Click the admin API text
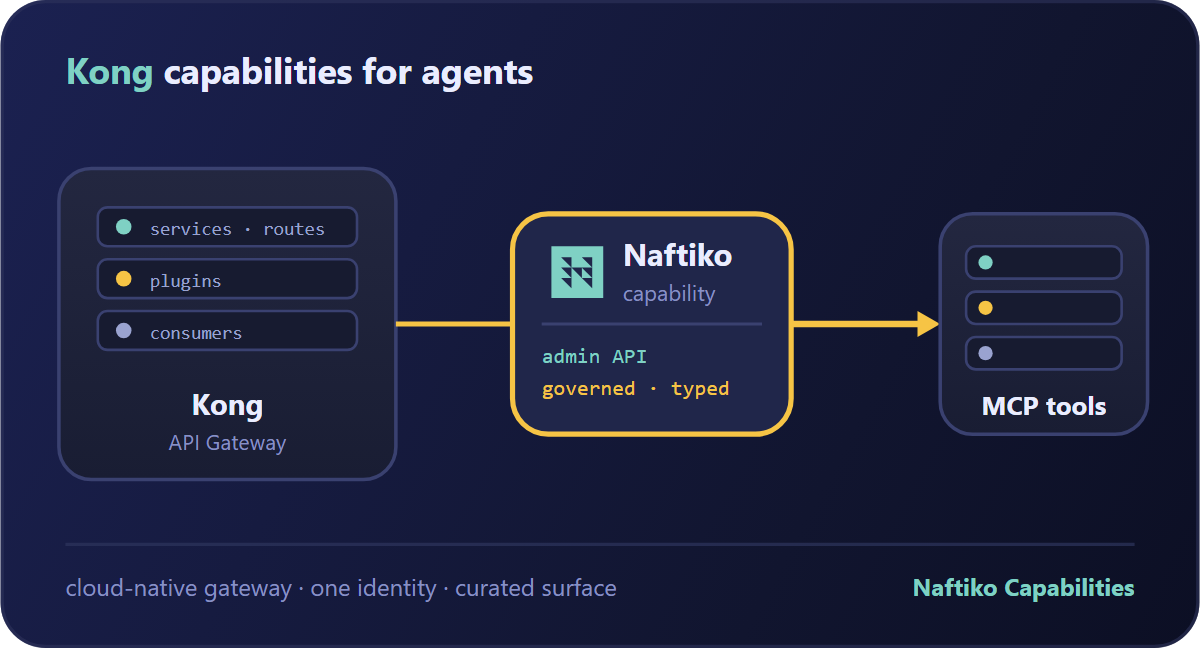Screen dimensions: 1200x648 [595, 357]
